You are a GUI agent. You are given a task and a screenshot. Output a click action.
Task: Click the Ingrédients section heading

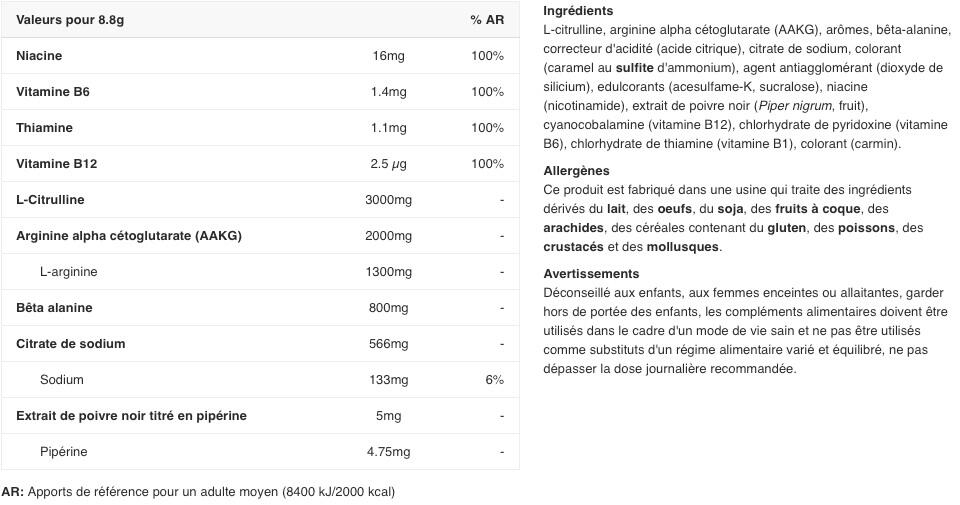pyautogui.click(x=578, y=11)
